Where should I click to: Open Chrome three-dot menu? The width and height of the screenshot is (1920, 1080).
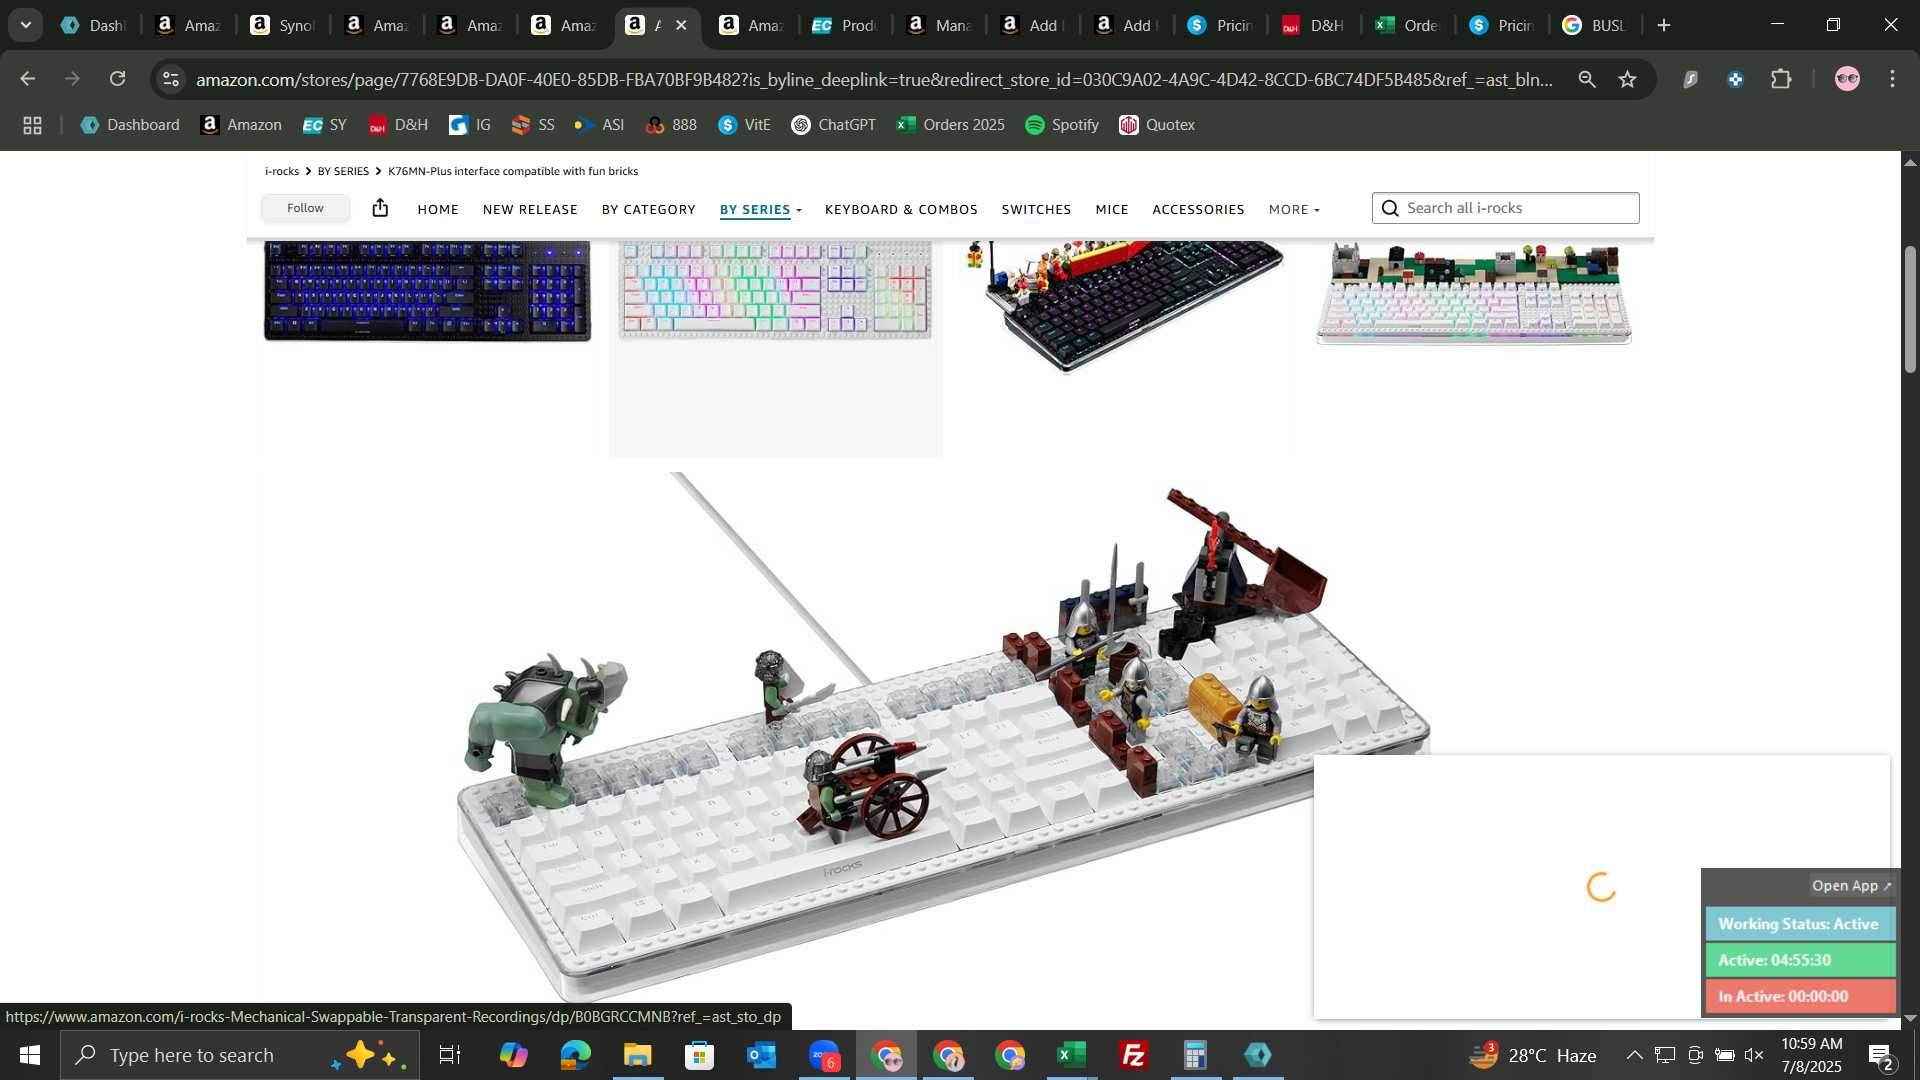pyautogui.click(x=1892, y=79)
